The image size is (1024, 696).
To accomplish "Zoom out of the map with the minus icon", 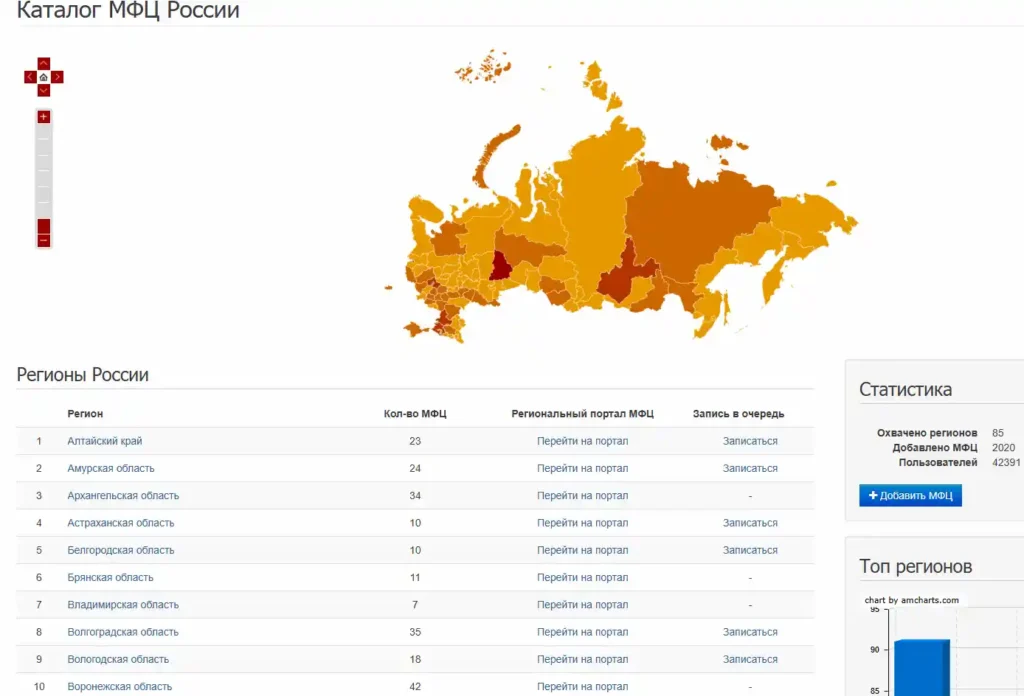I will point(43,240).
